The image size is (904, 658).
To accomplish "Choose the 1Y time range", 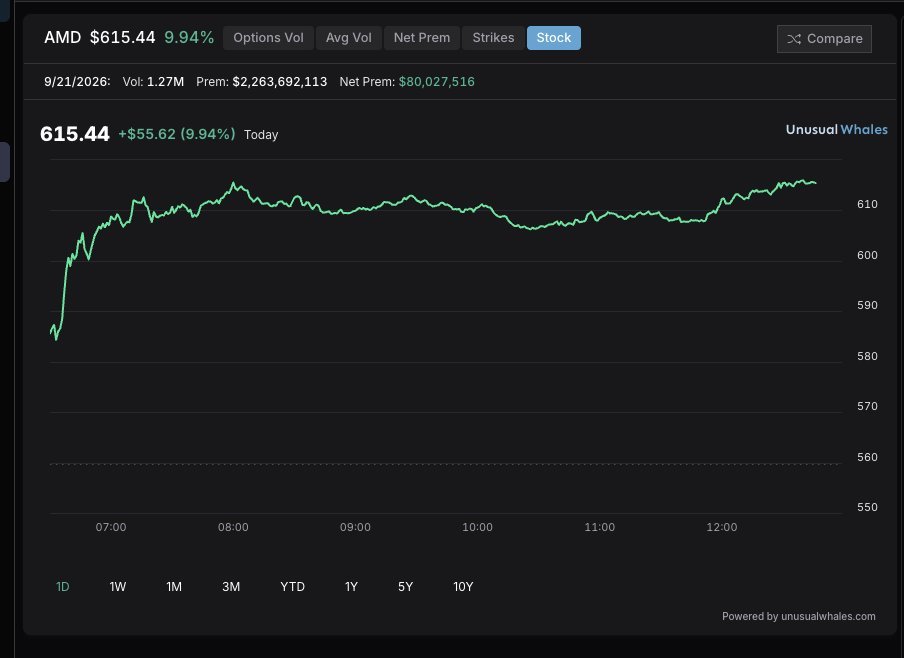I will point(351,587).
